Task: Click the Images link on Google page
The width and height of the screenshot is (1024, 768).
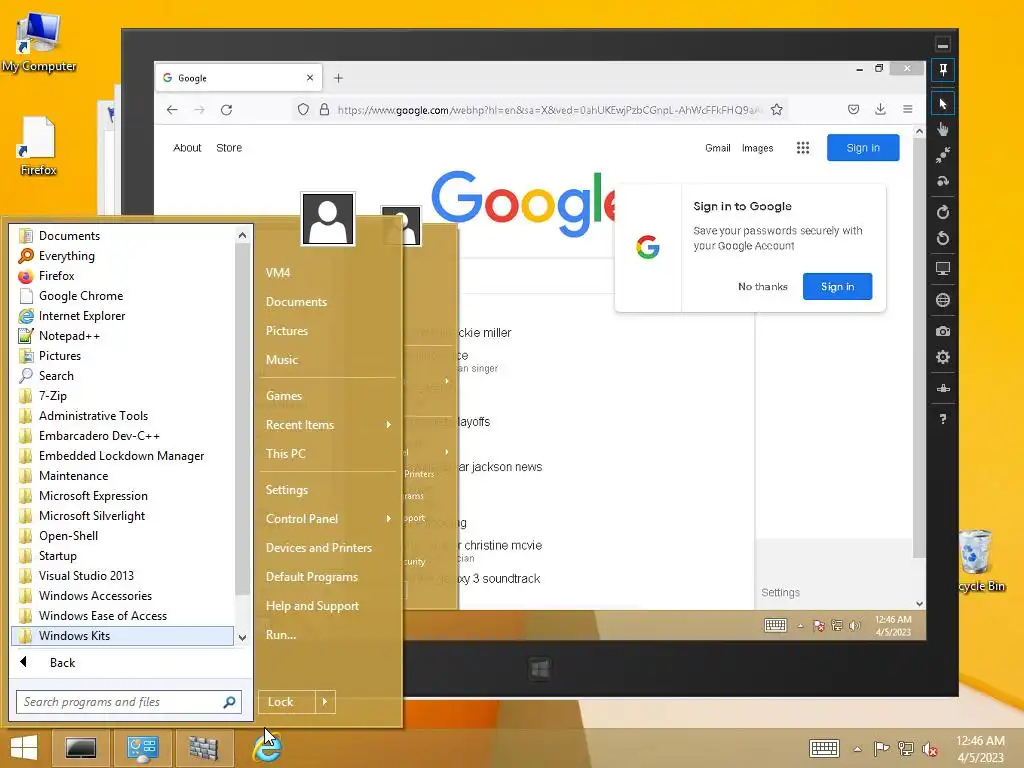Action: 758,148
